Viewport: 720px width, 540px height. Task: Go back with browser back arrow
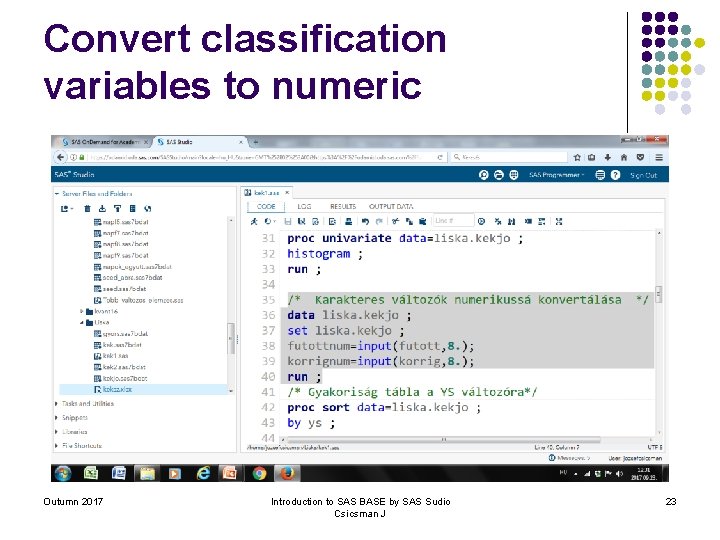[61, 157]
